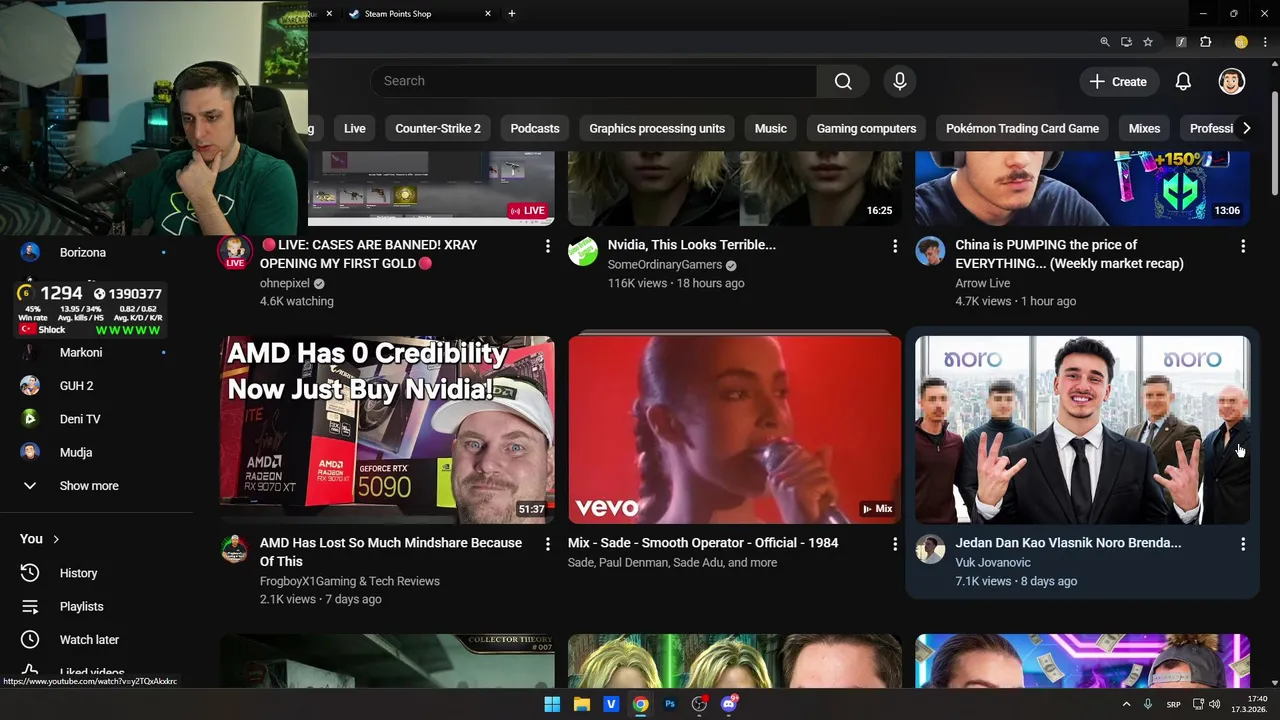Click the YouTube search input field
The image size is (1280, 720).
[x=594, y=81]
